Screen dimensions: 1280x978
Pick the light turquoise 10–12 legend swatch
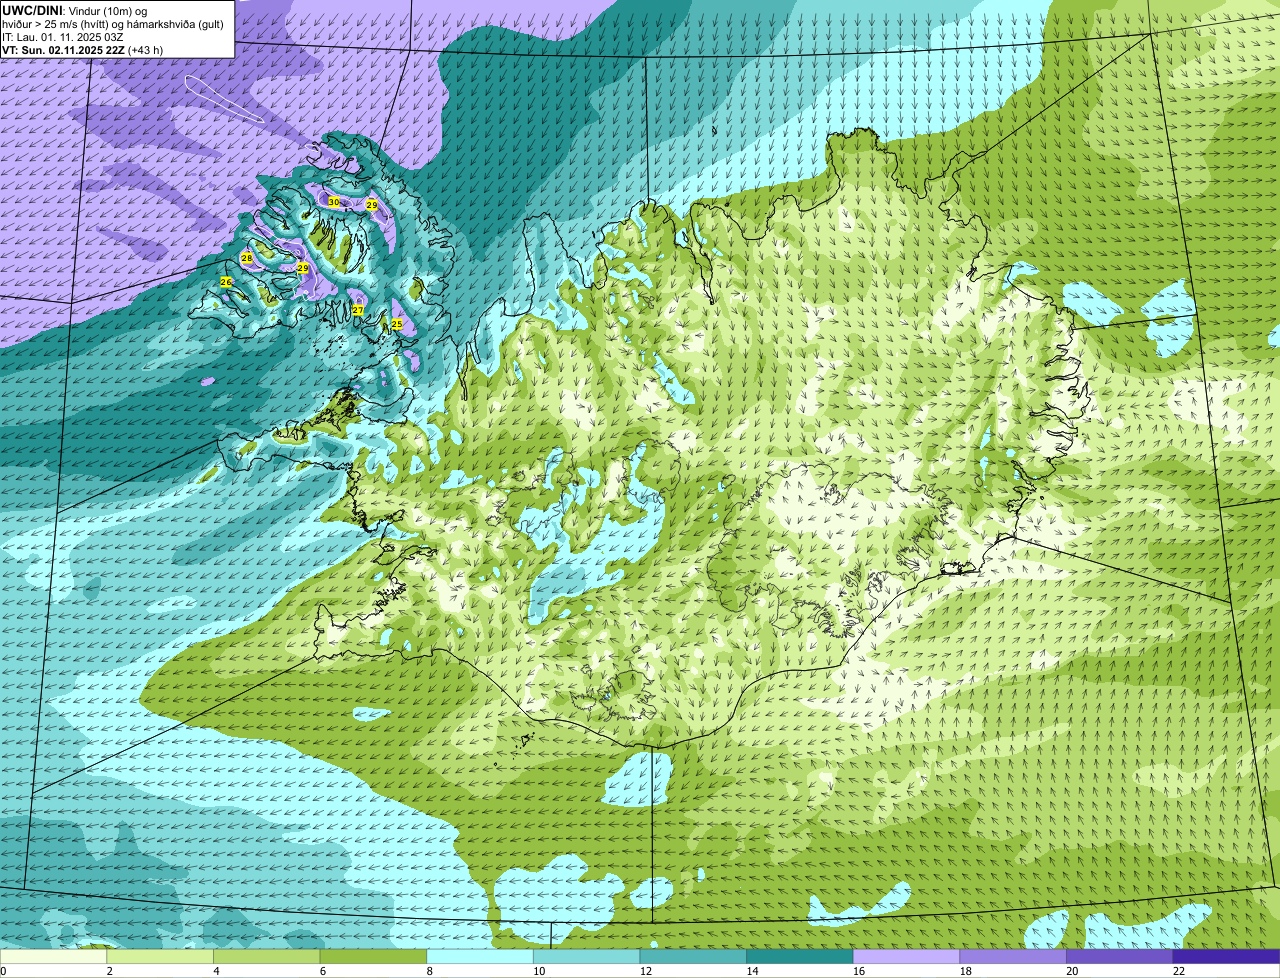pos(587,957)
